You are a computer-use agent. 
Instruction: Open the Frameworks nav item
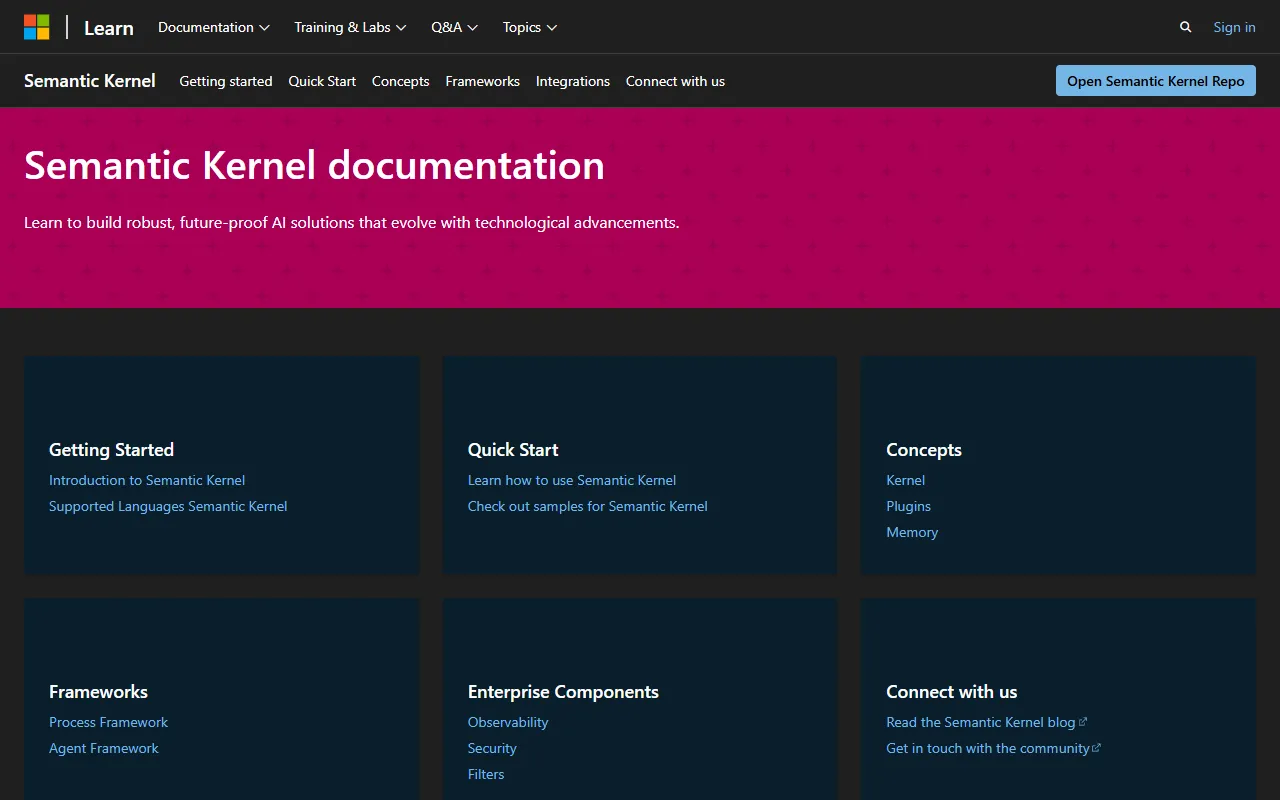point(482,81)
